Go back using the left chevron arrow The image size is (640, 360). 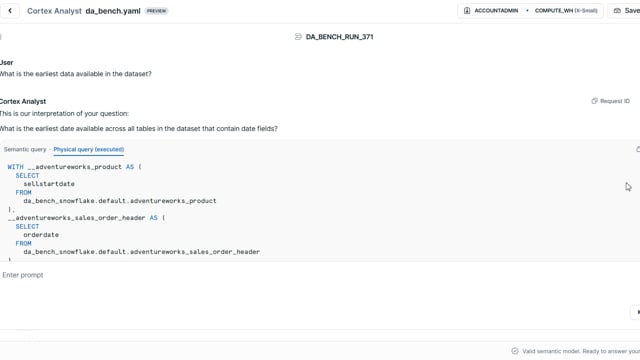point(10,11)
